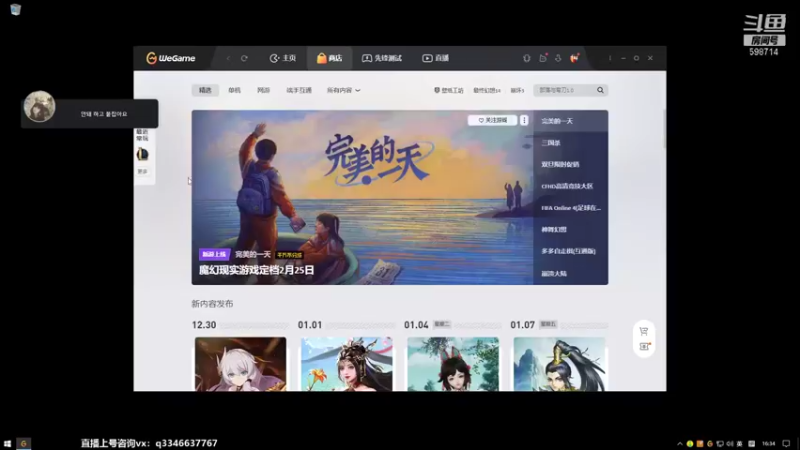Refresh the WeGame page
This screenshot has height=450, width=800.
point(244,58)
